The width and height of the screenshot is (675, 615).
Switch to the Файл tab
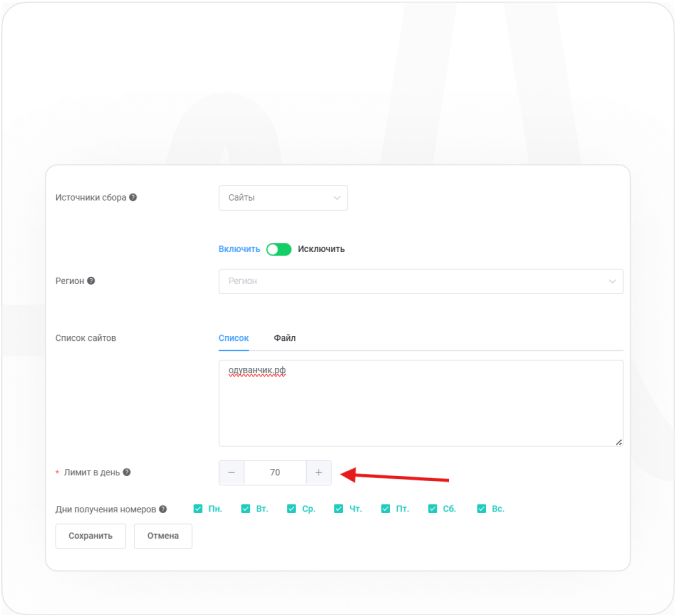[x=284, y=338]
